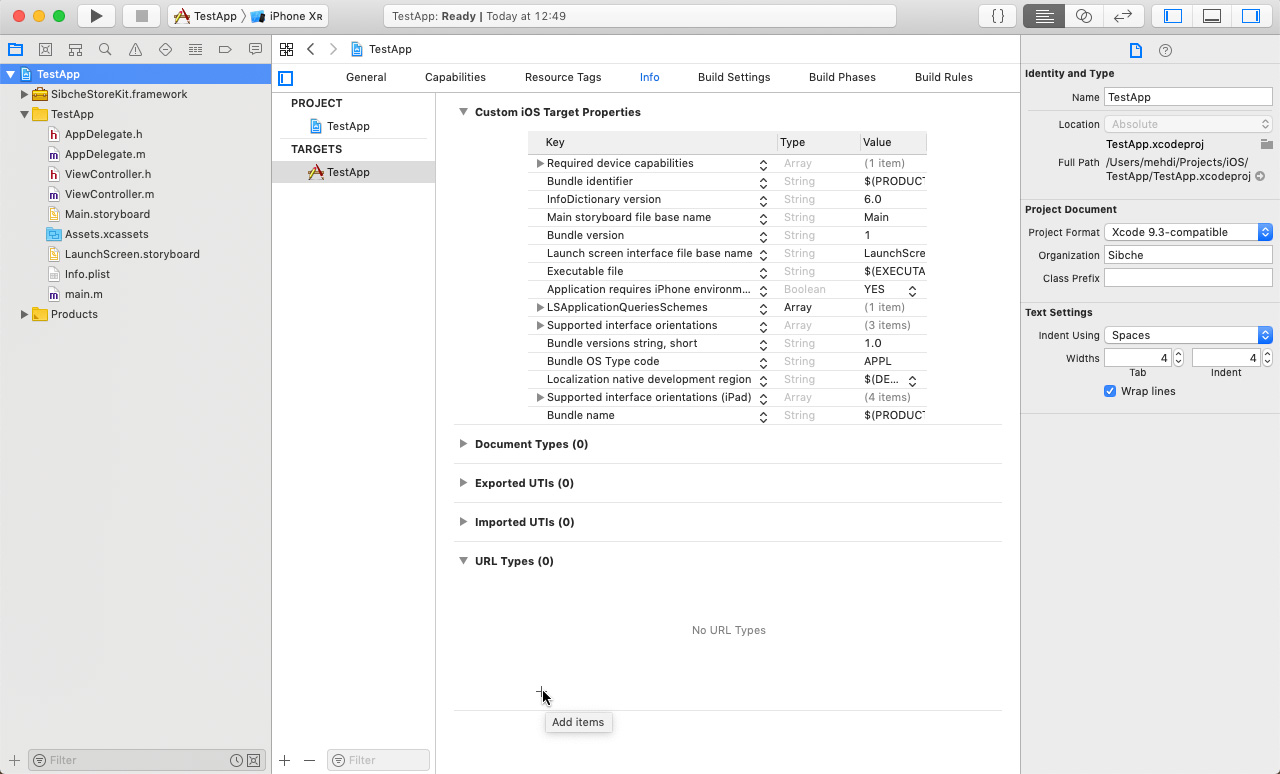Click the plus to add URL type
Viewport: 1280px width, 774px height.
point(540,692)
